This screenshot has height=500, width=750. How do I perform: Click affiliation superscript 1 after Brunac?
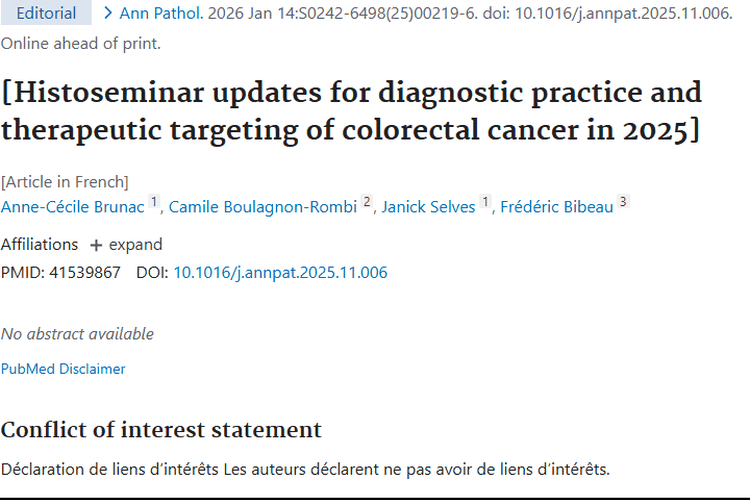pos(154,203)
